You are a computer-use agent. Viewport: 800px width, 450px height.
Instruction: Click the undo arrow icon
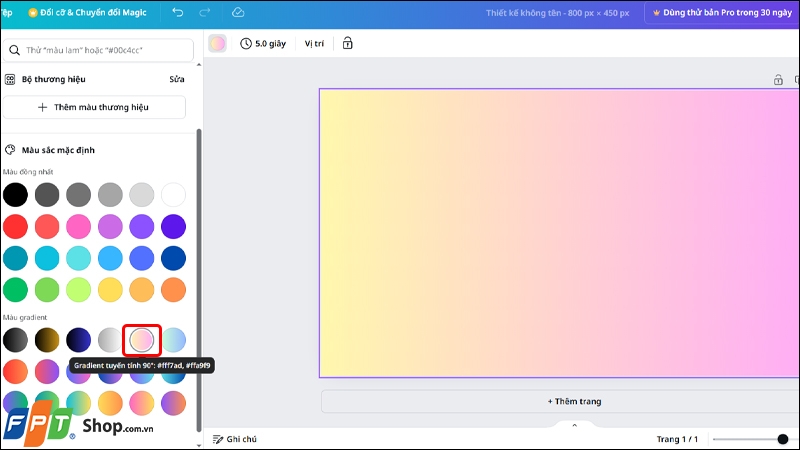tap(178, 12)
